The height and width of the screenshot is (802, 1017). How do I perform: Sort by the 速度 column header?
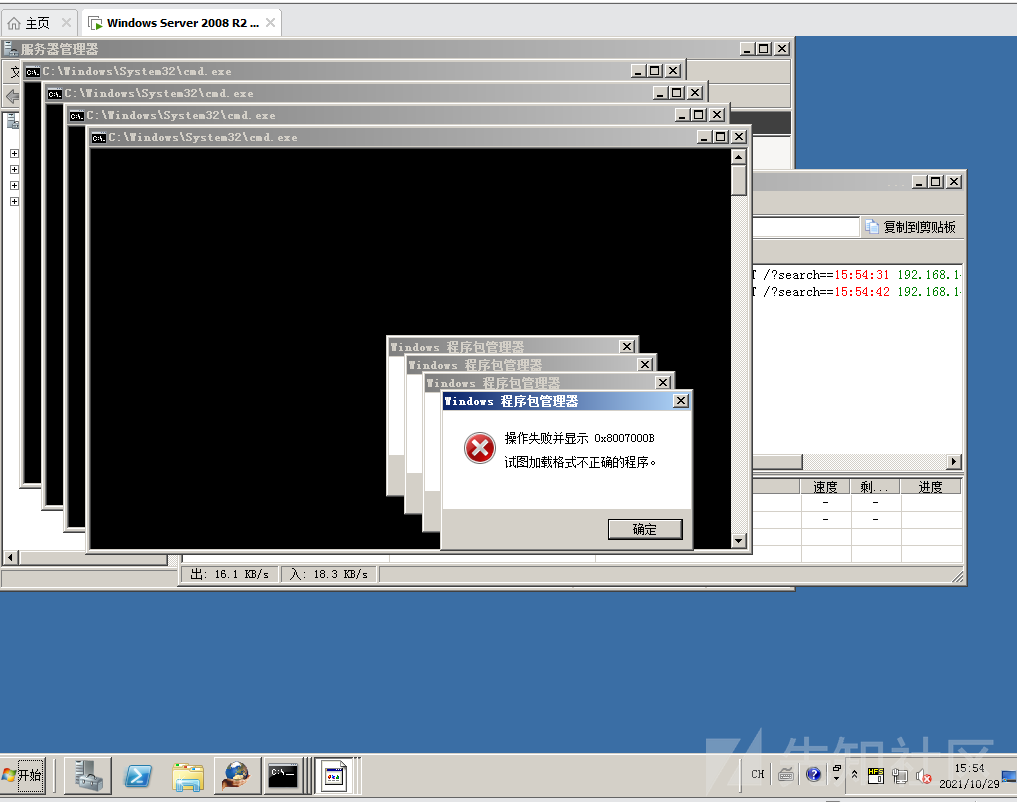click(x=825, y=486)
